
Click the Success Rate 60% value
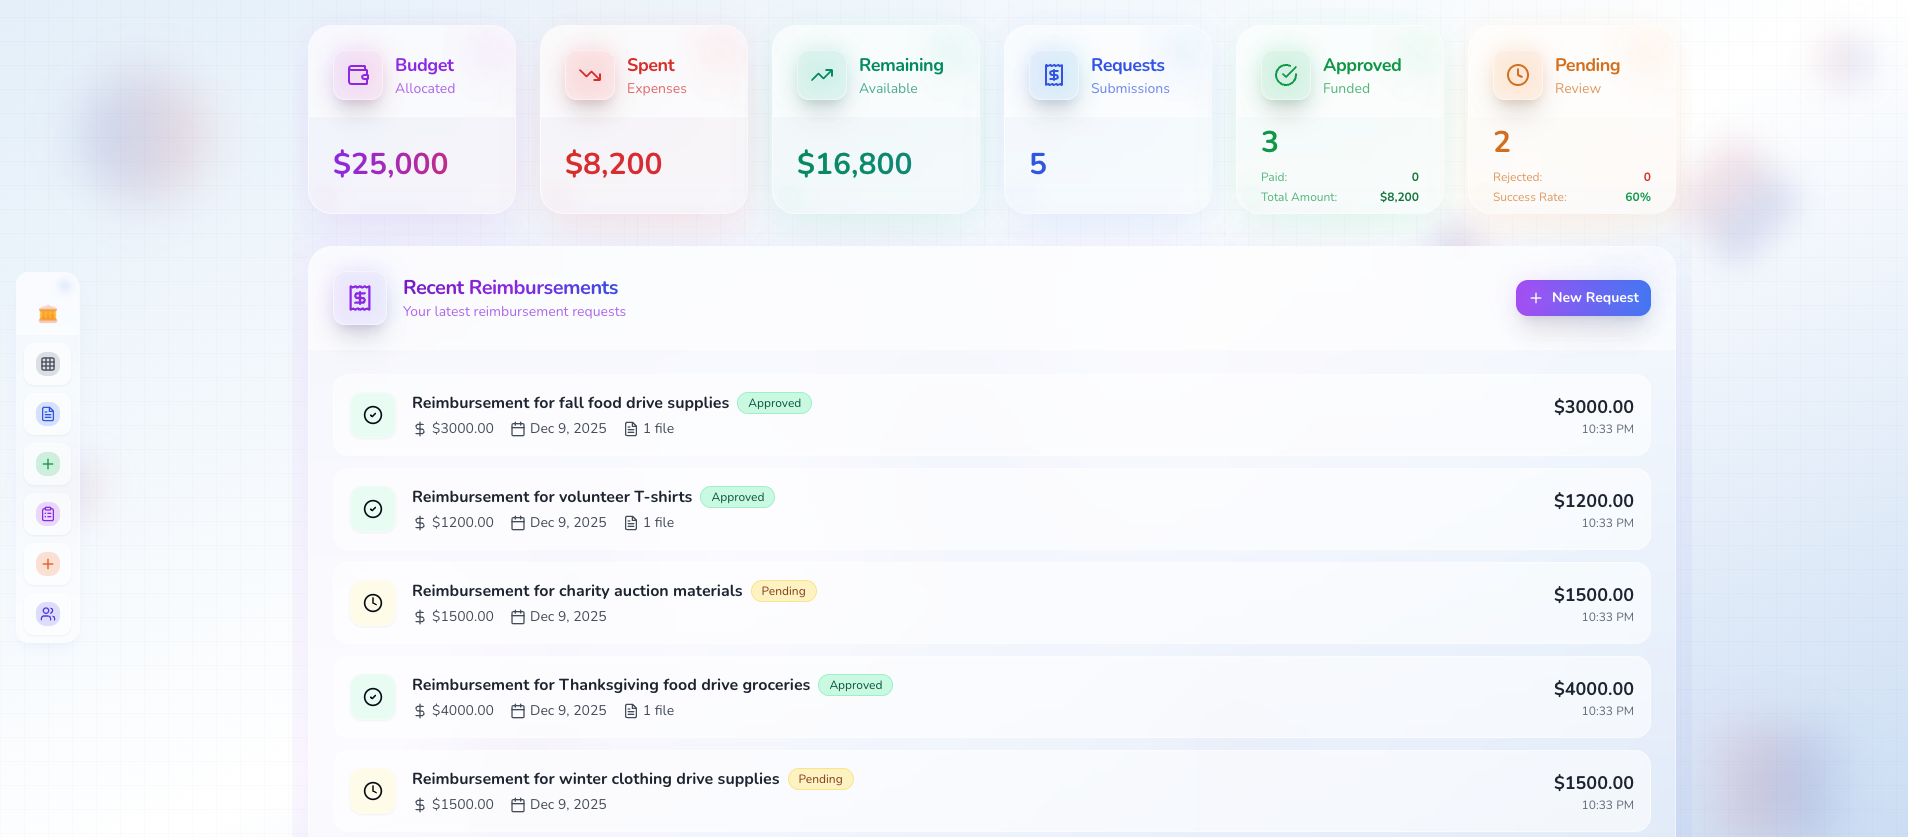(x=1638, y=197)
